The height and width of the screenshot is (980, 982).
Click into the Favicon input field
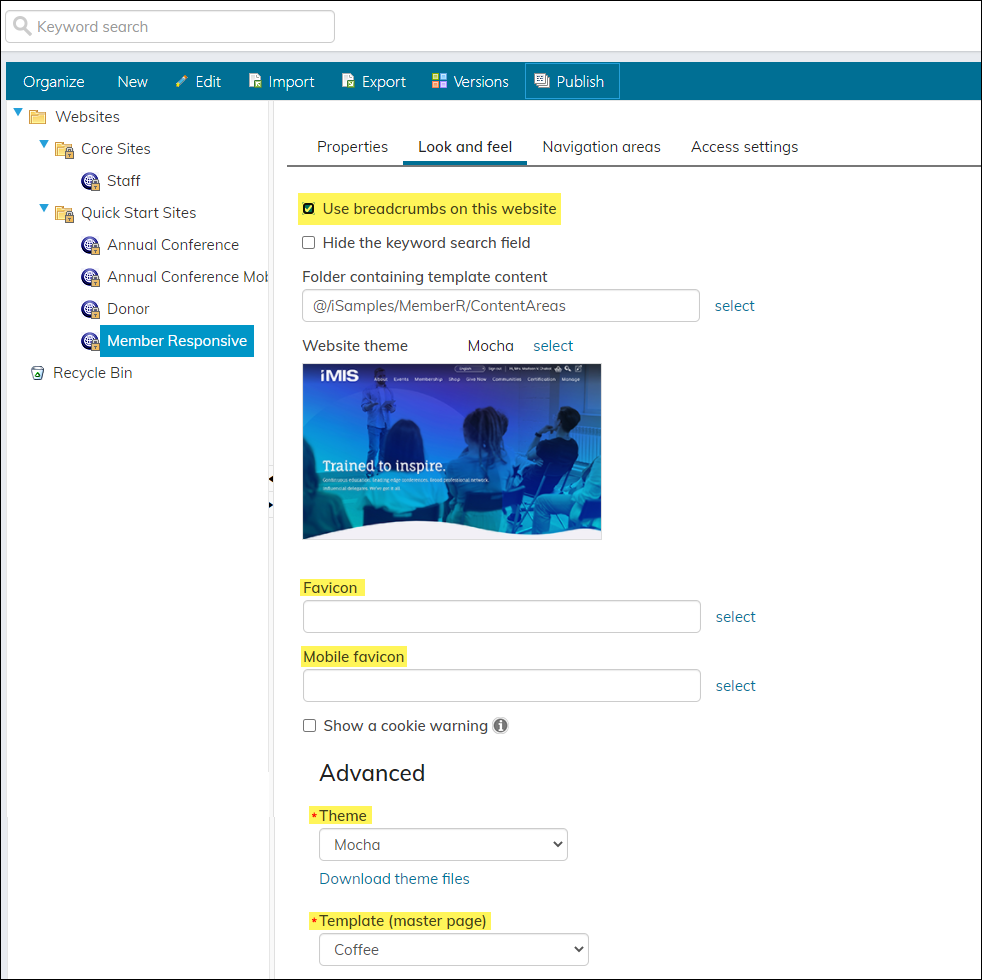click(501, 617)
